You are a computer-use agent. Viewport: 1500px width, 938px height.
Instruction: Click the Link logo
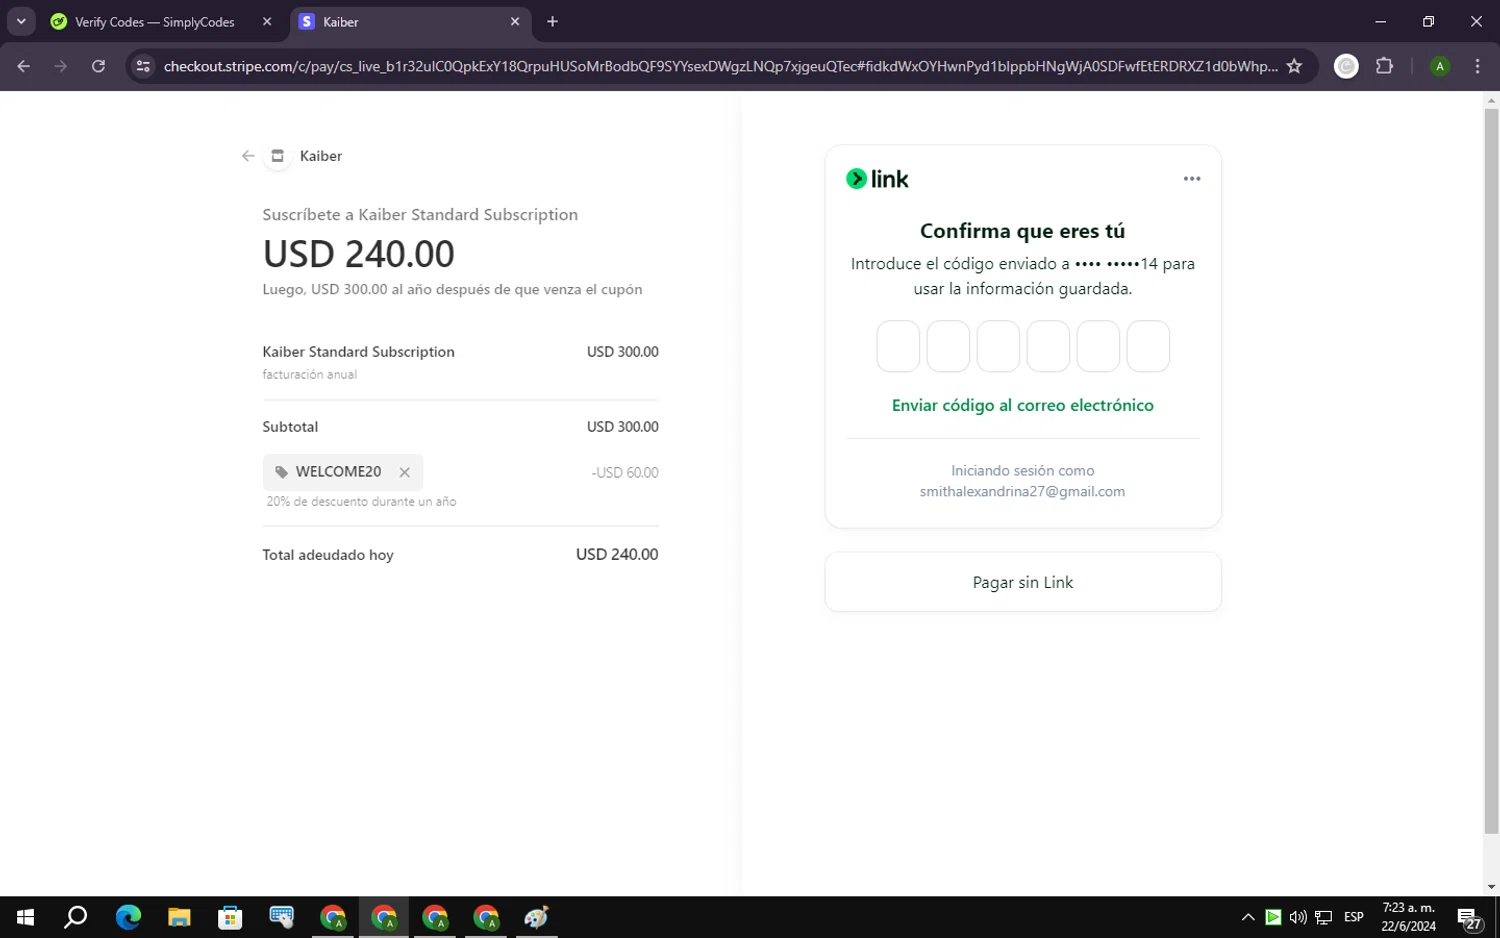click(877, 179)
